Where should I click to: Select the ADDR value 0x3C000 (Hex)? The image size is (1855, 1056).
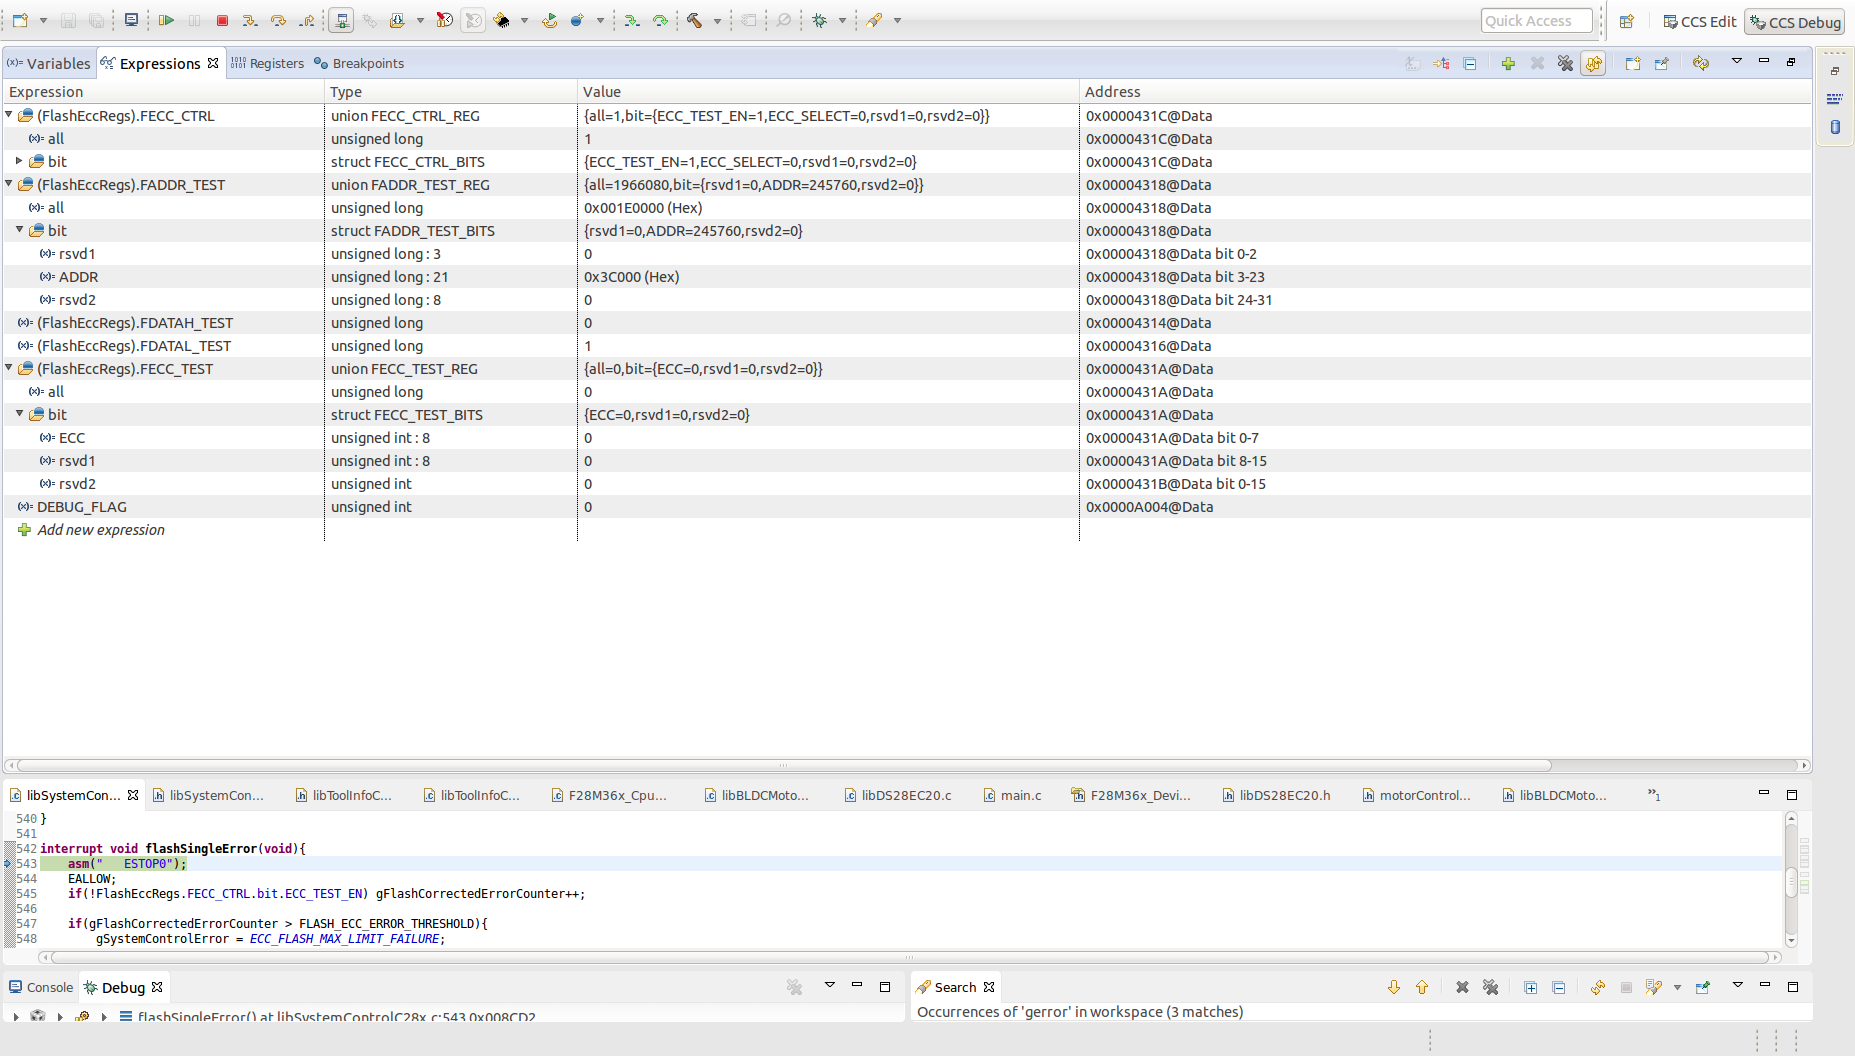coord(632,277)
